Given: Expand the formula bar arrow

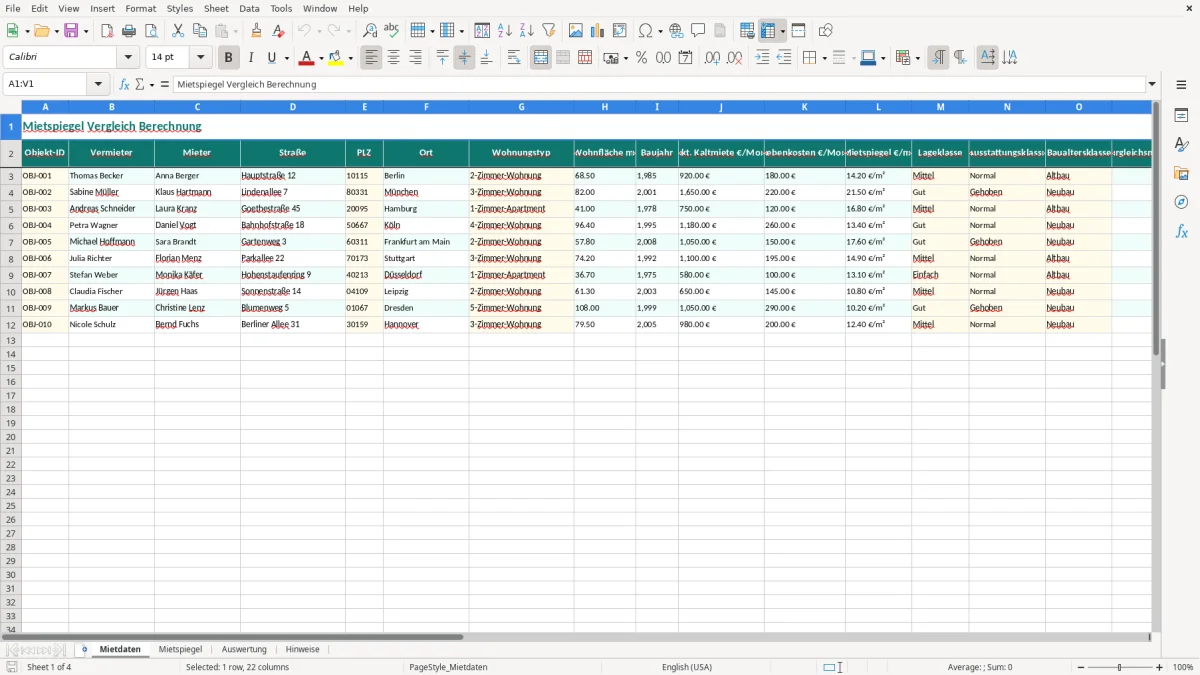Looking at the screenshot, I should [x=1152, y=85].
